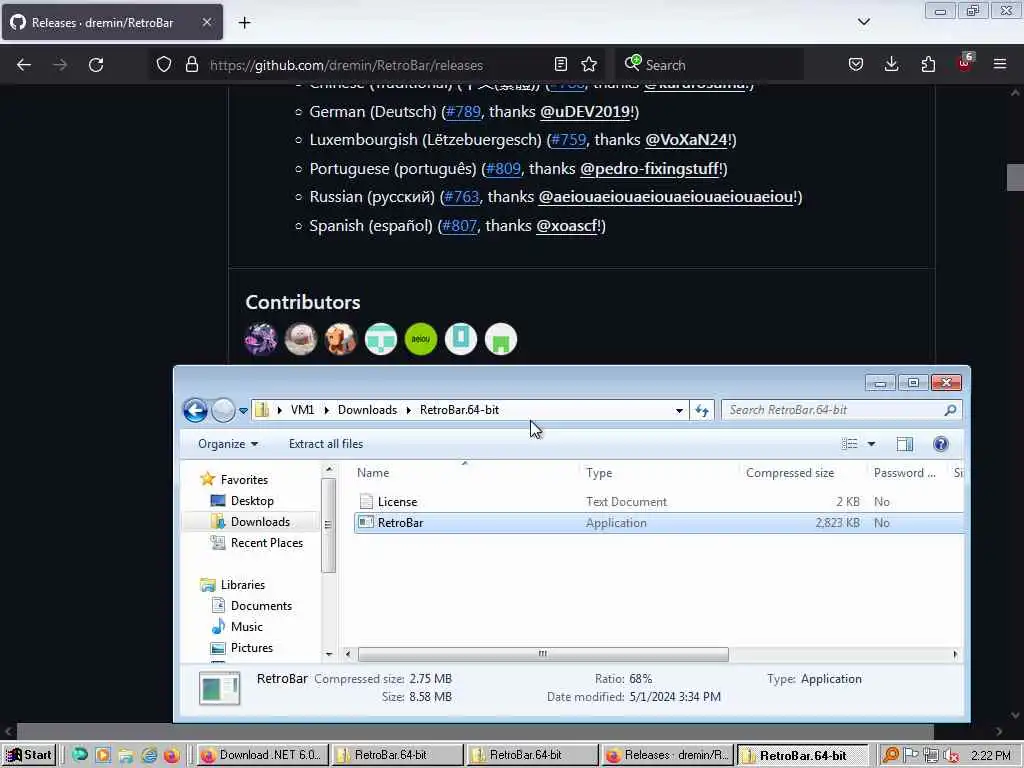Select the Releases dremin/RetroBar browser tab
This screenshot has width=1024, height=768.
coord(112,22)
